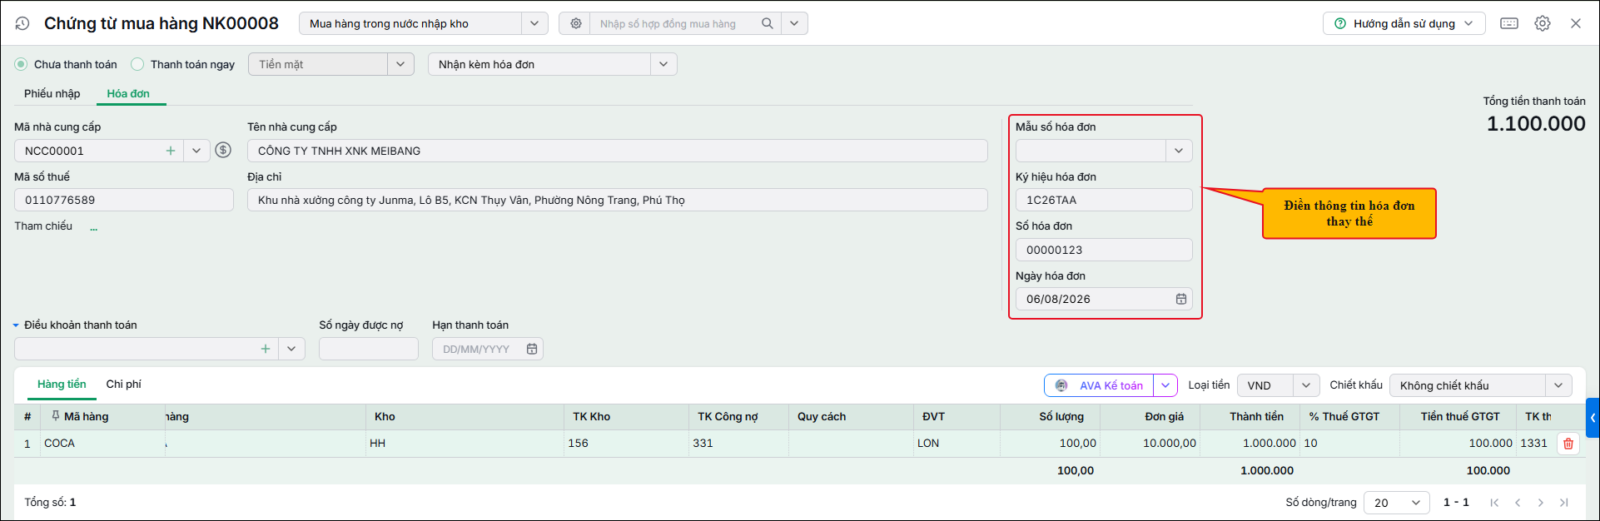Click the Địa chỉ field
Viewport: 1600px width, 521px height.
pos(617,200)
